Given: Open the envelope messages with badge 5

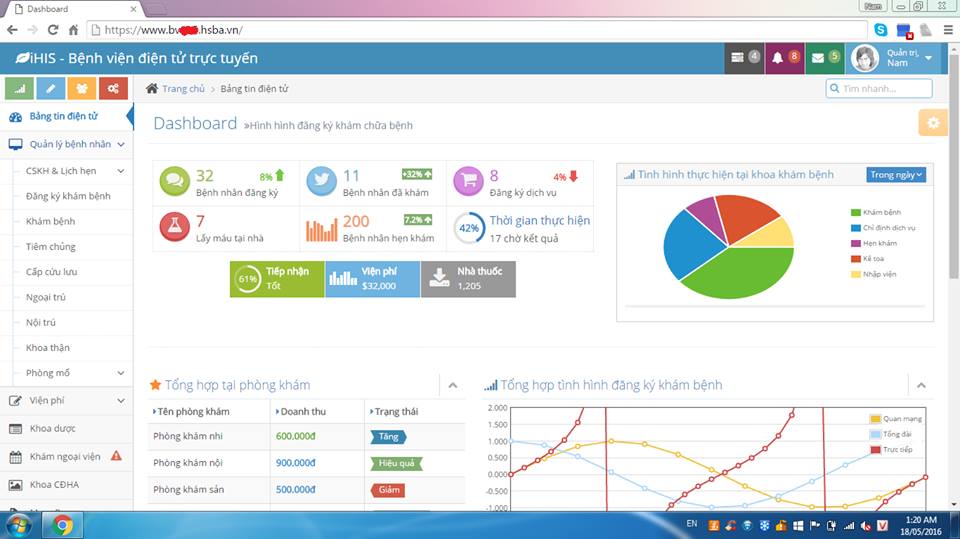Looking at the screenshot, I should (x=825, y=58).
